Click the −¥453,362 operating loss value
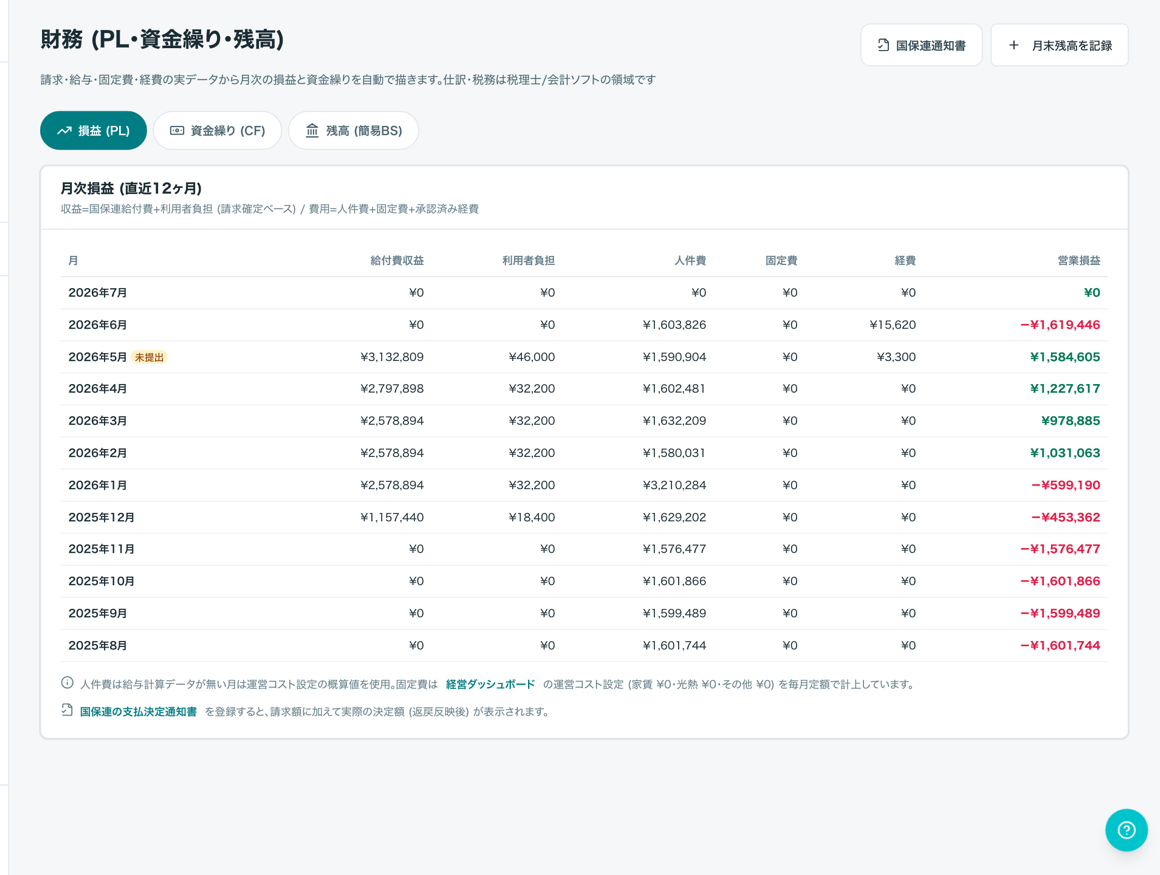Viewport: 1160px width, 875px height. 1065,517
